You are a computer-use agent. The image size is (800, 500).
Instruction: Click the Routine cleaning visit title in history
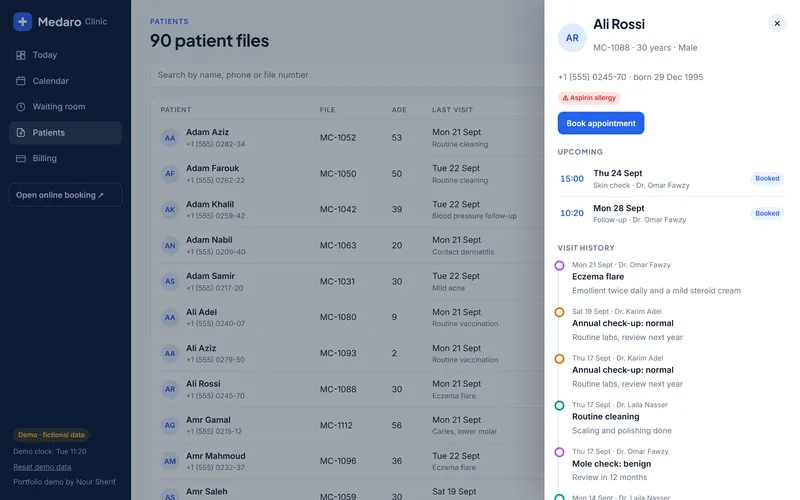point(606,417)
